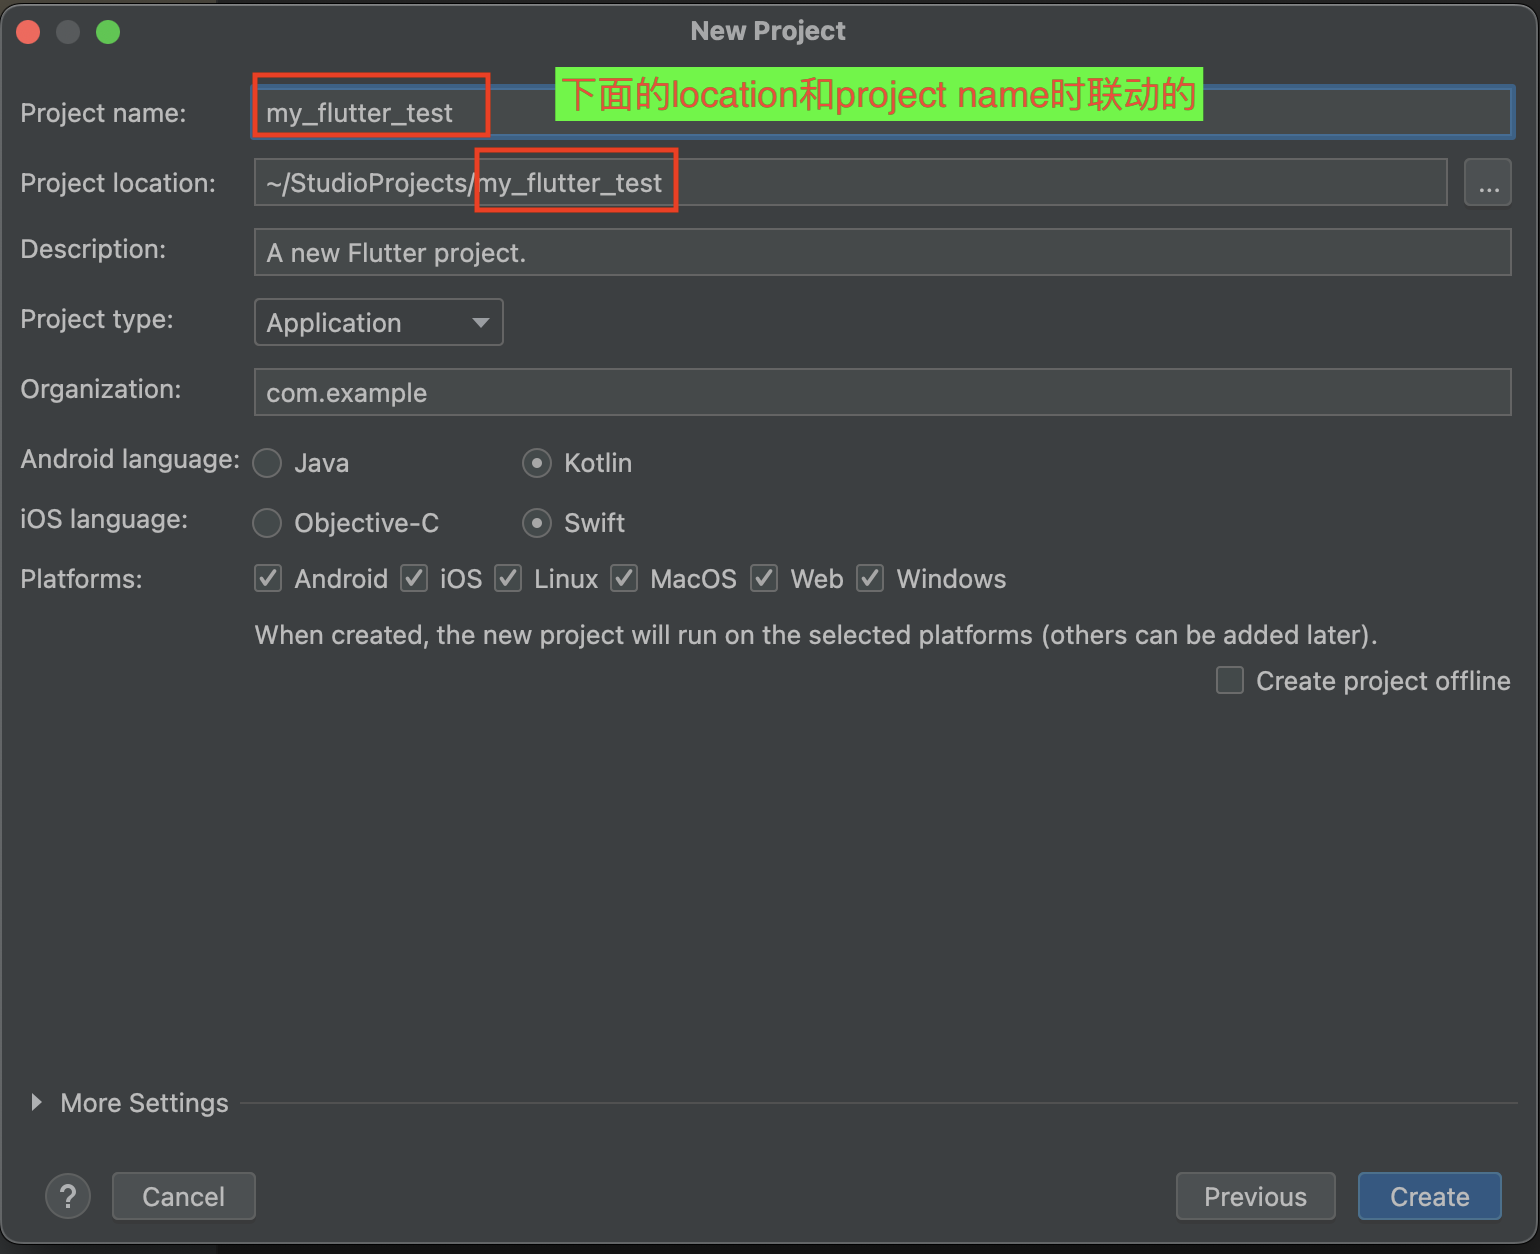Toggle the Web platform checkbox
The width and height of the screenshot is (1540, 1254).
tap(764, 578)
